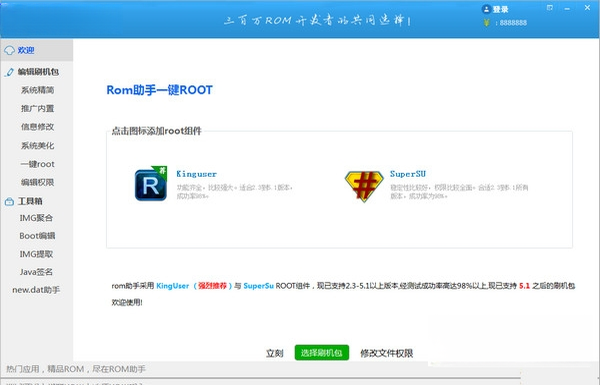This screenshot has height=385, width=600.
Task: Open 编辑权限 sidebar item
Action: pyautogui.click(x=38, y=183)
